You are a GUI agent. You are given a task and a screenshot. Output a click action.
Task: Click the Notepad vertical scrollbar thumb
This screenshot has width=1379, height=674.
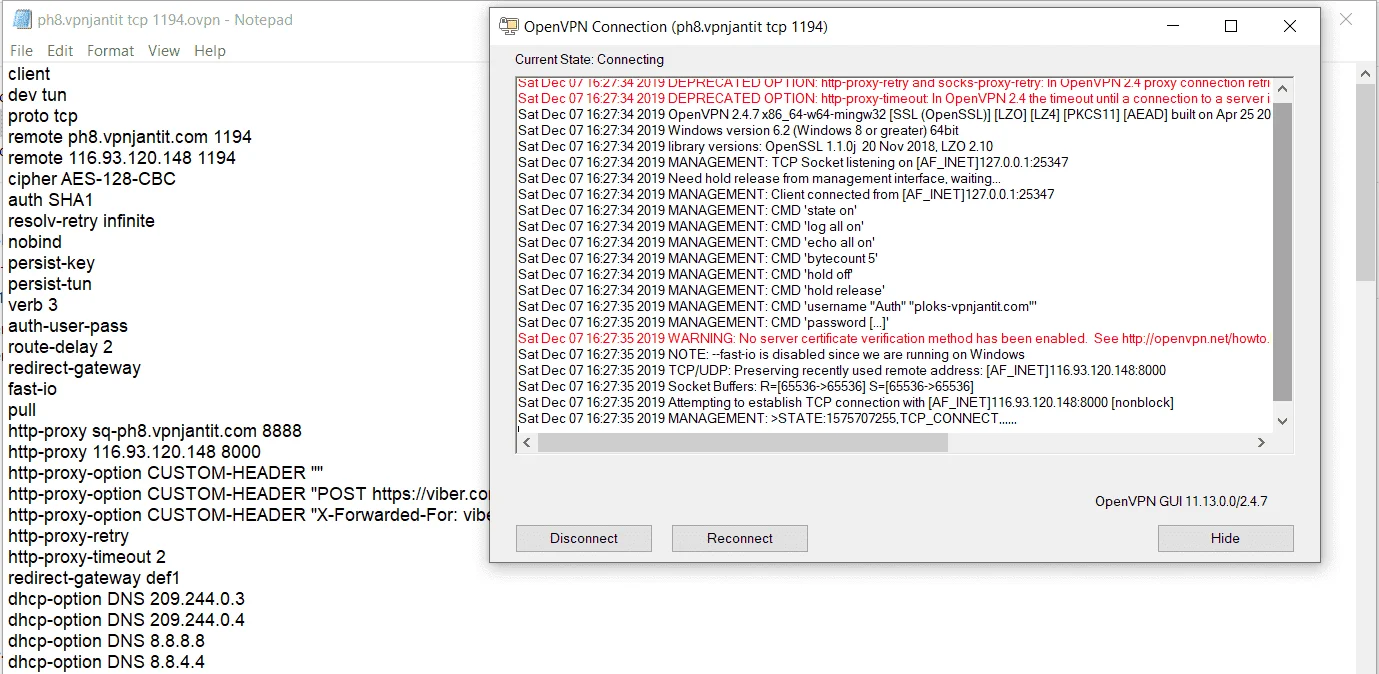point(1366,182)
